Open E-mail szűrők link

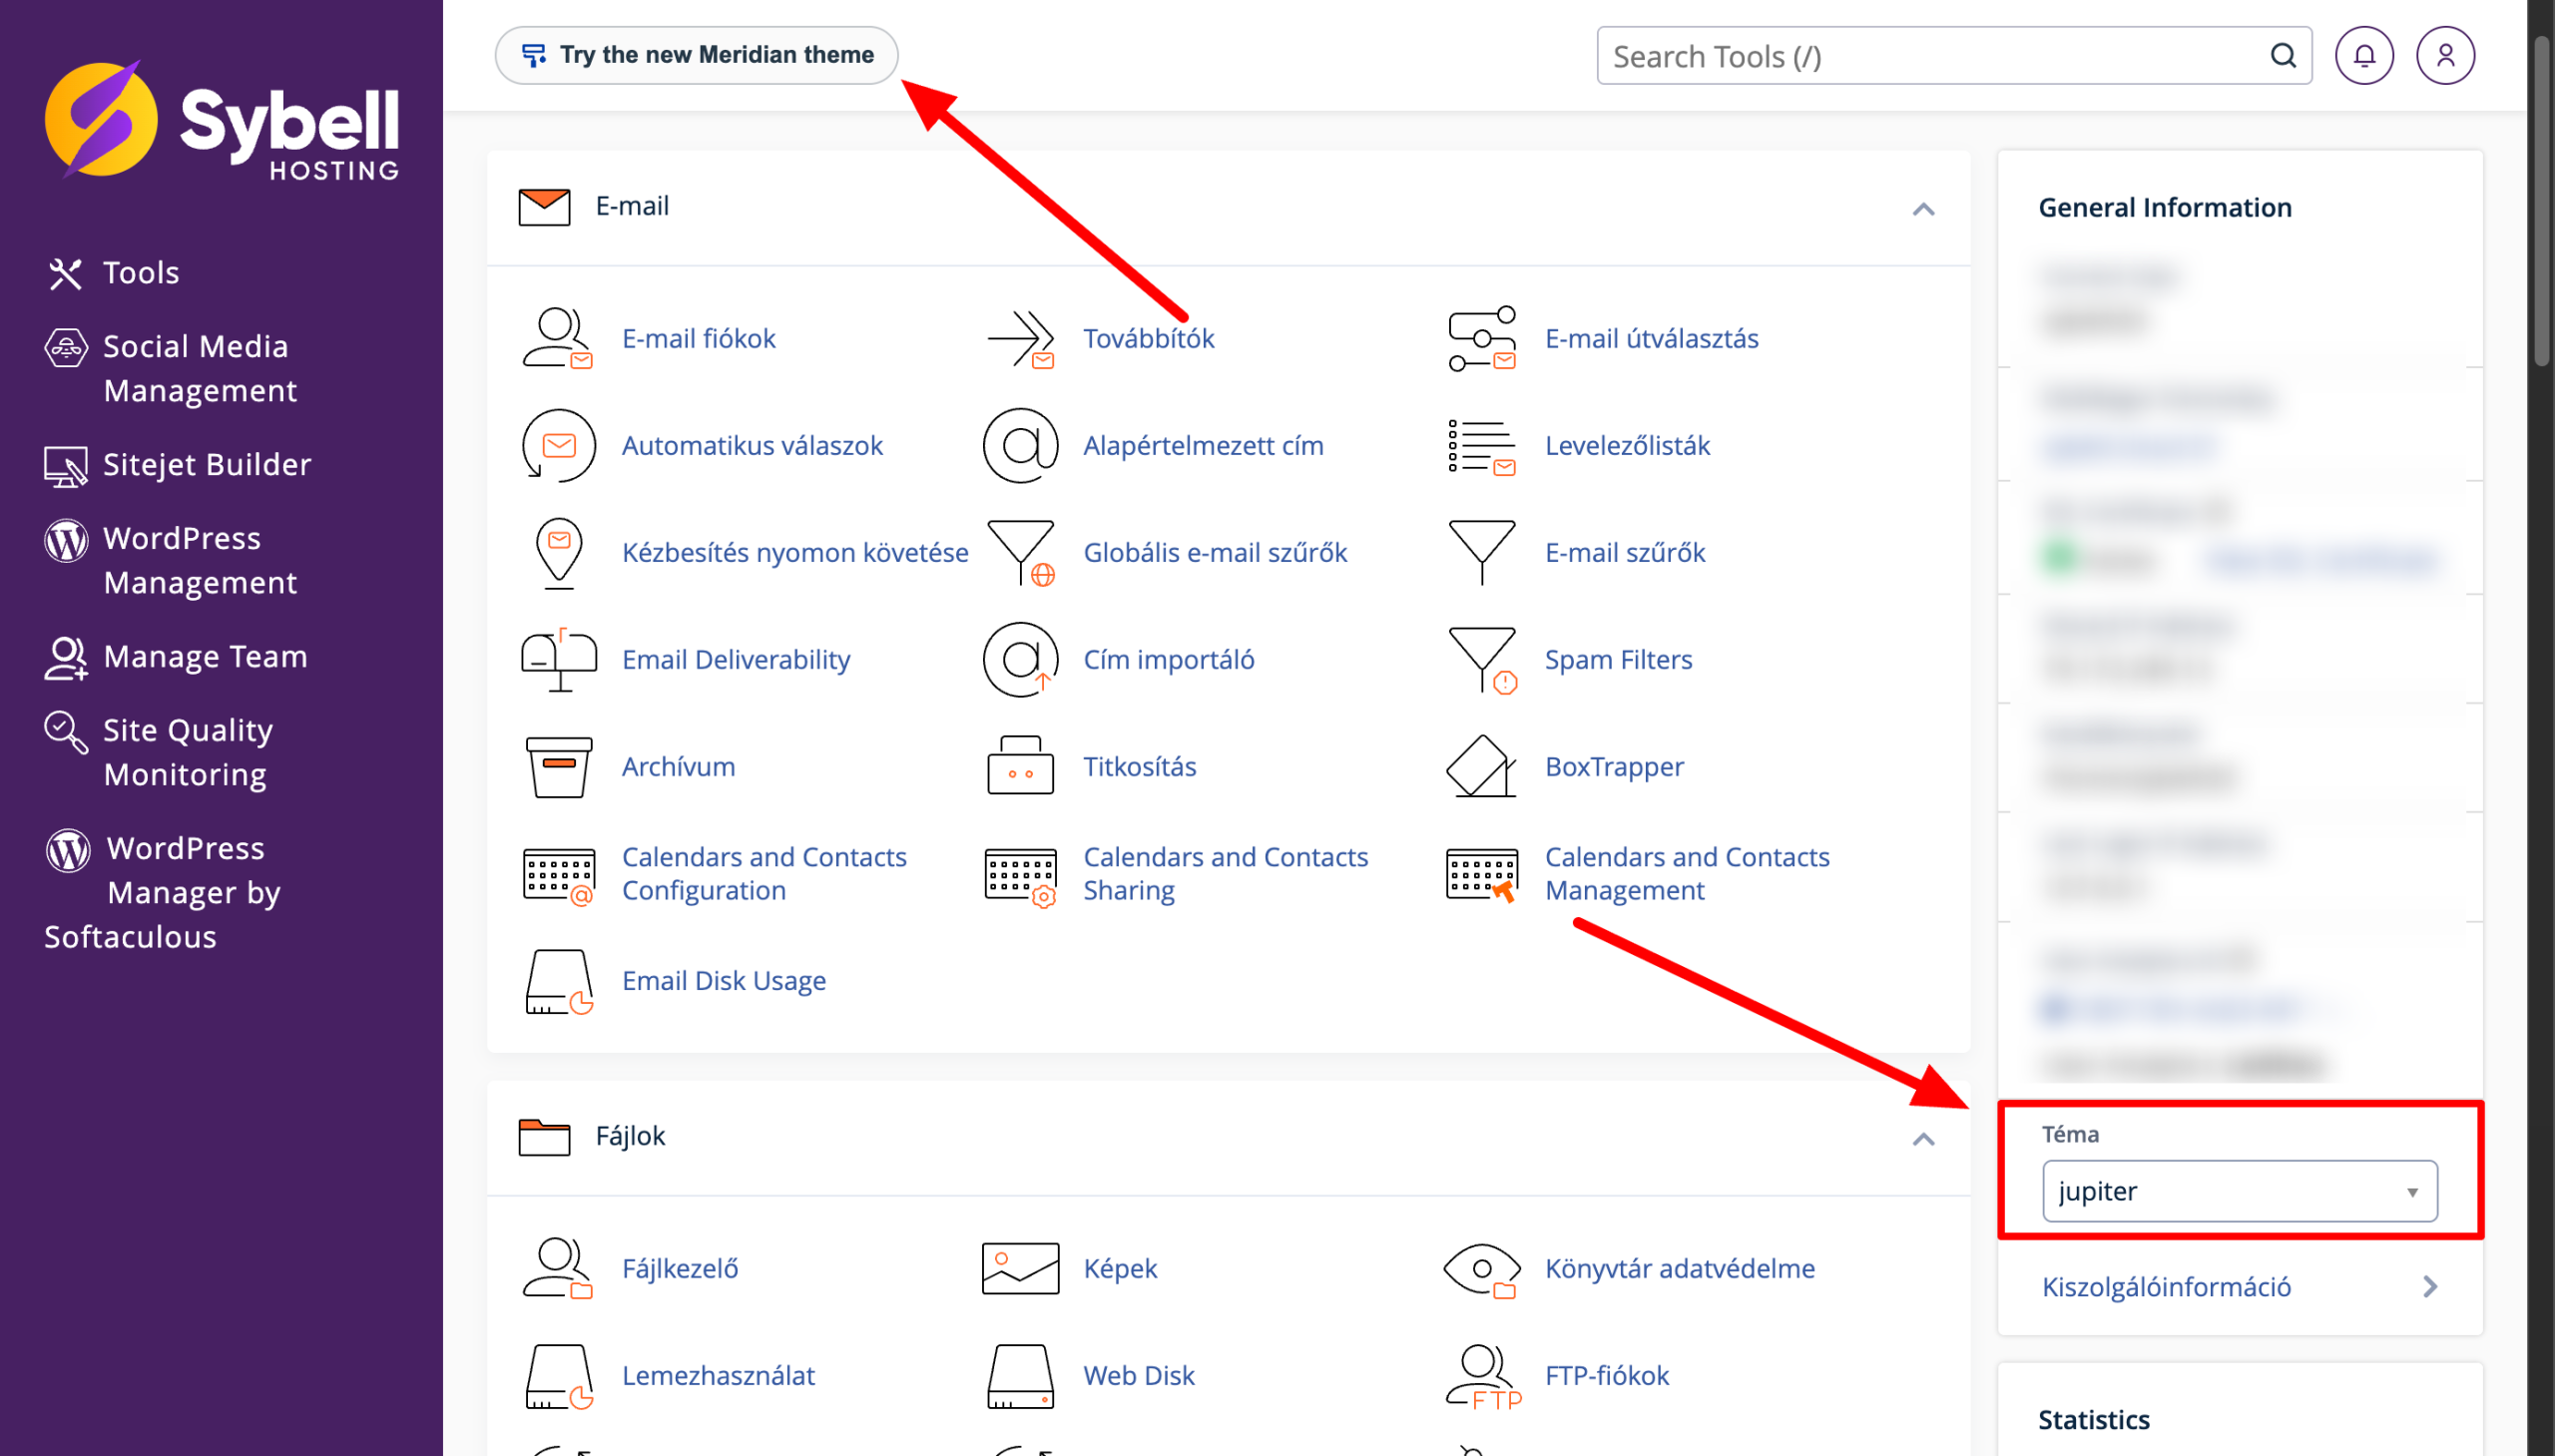pyautogui.click(x=1625, y=552)
